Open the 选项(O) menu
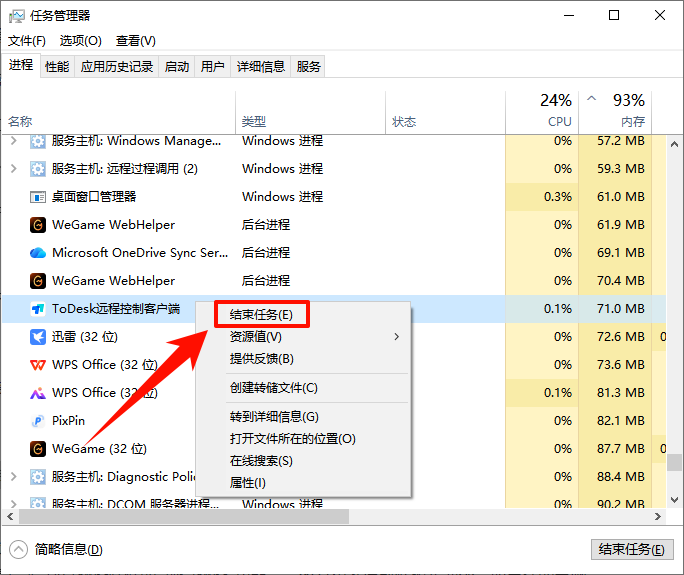 81,41
